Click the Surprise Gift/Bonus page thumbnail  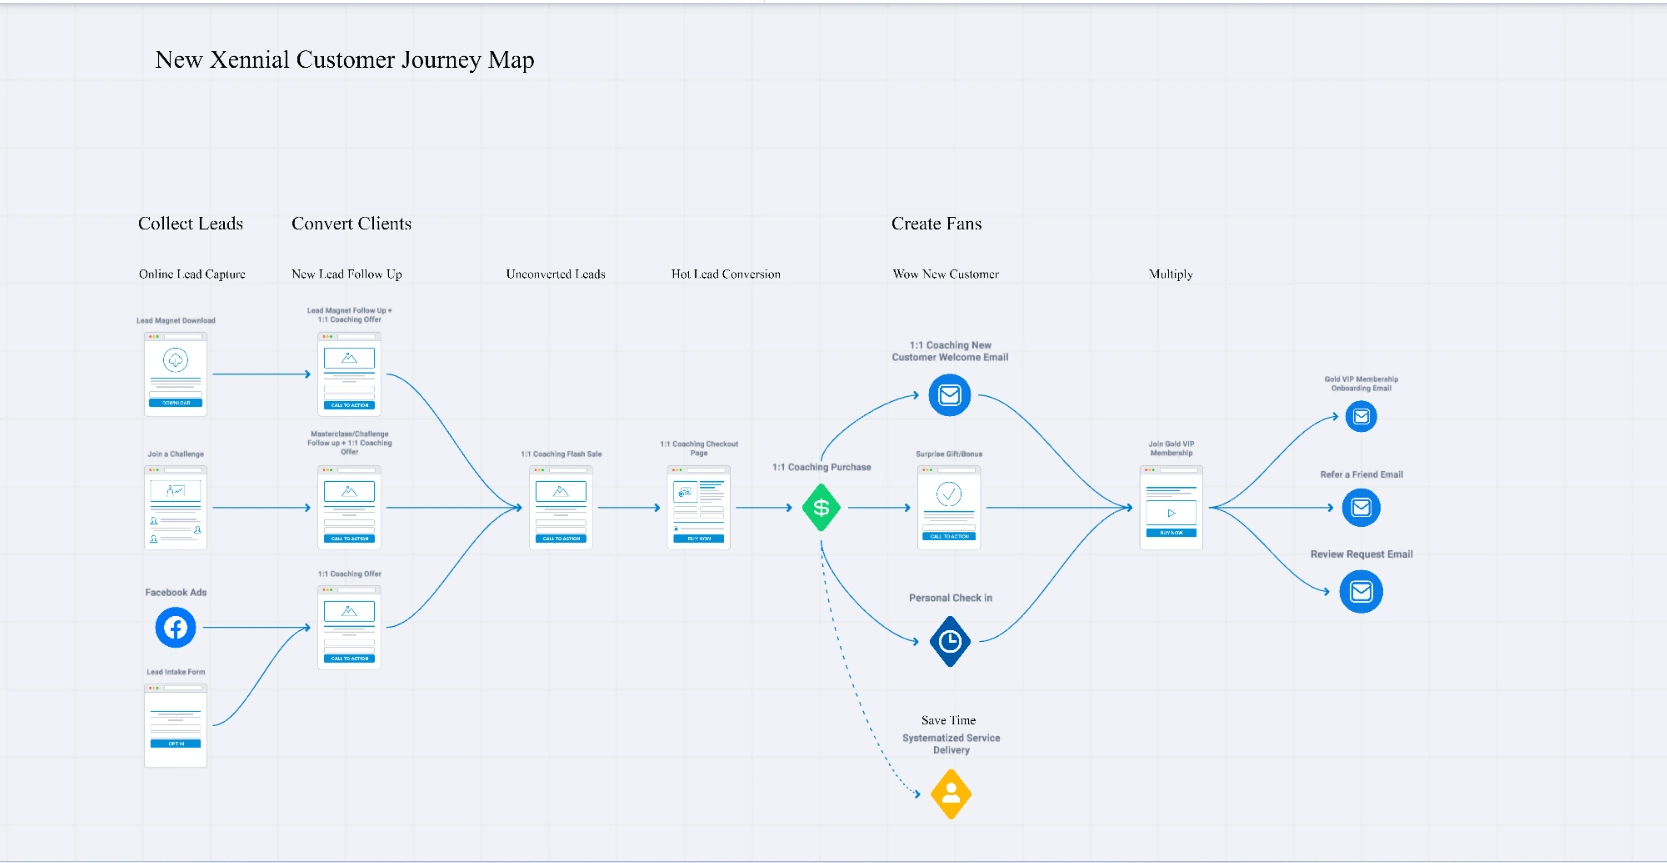pyautogui.click(x=949, y=507)
